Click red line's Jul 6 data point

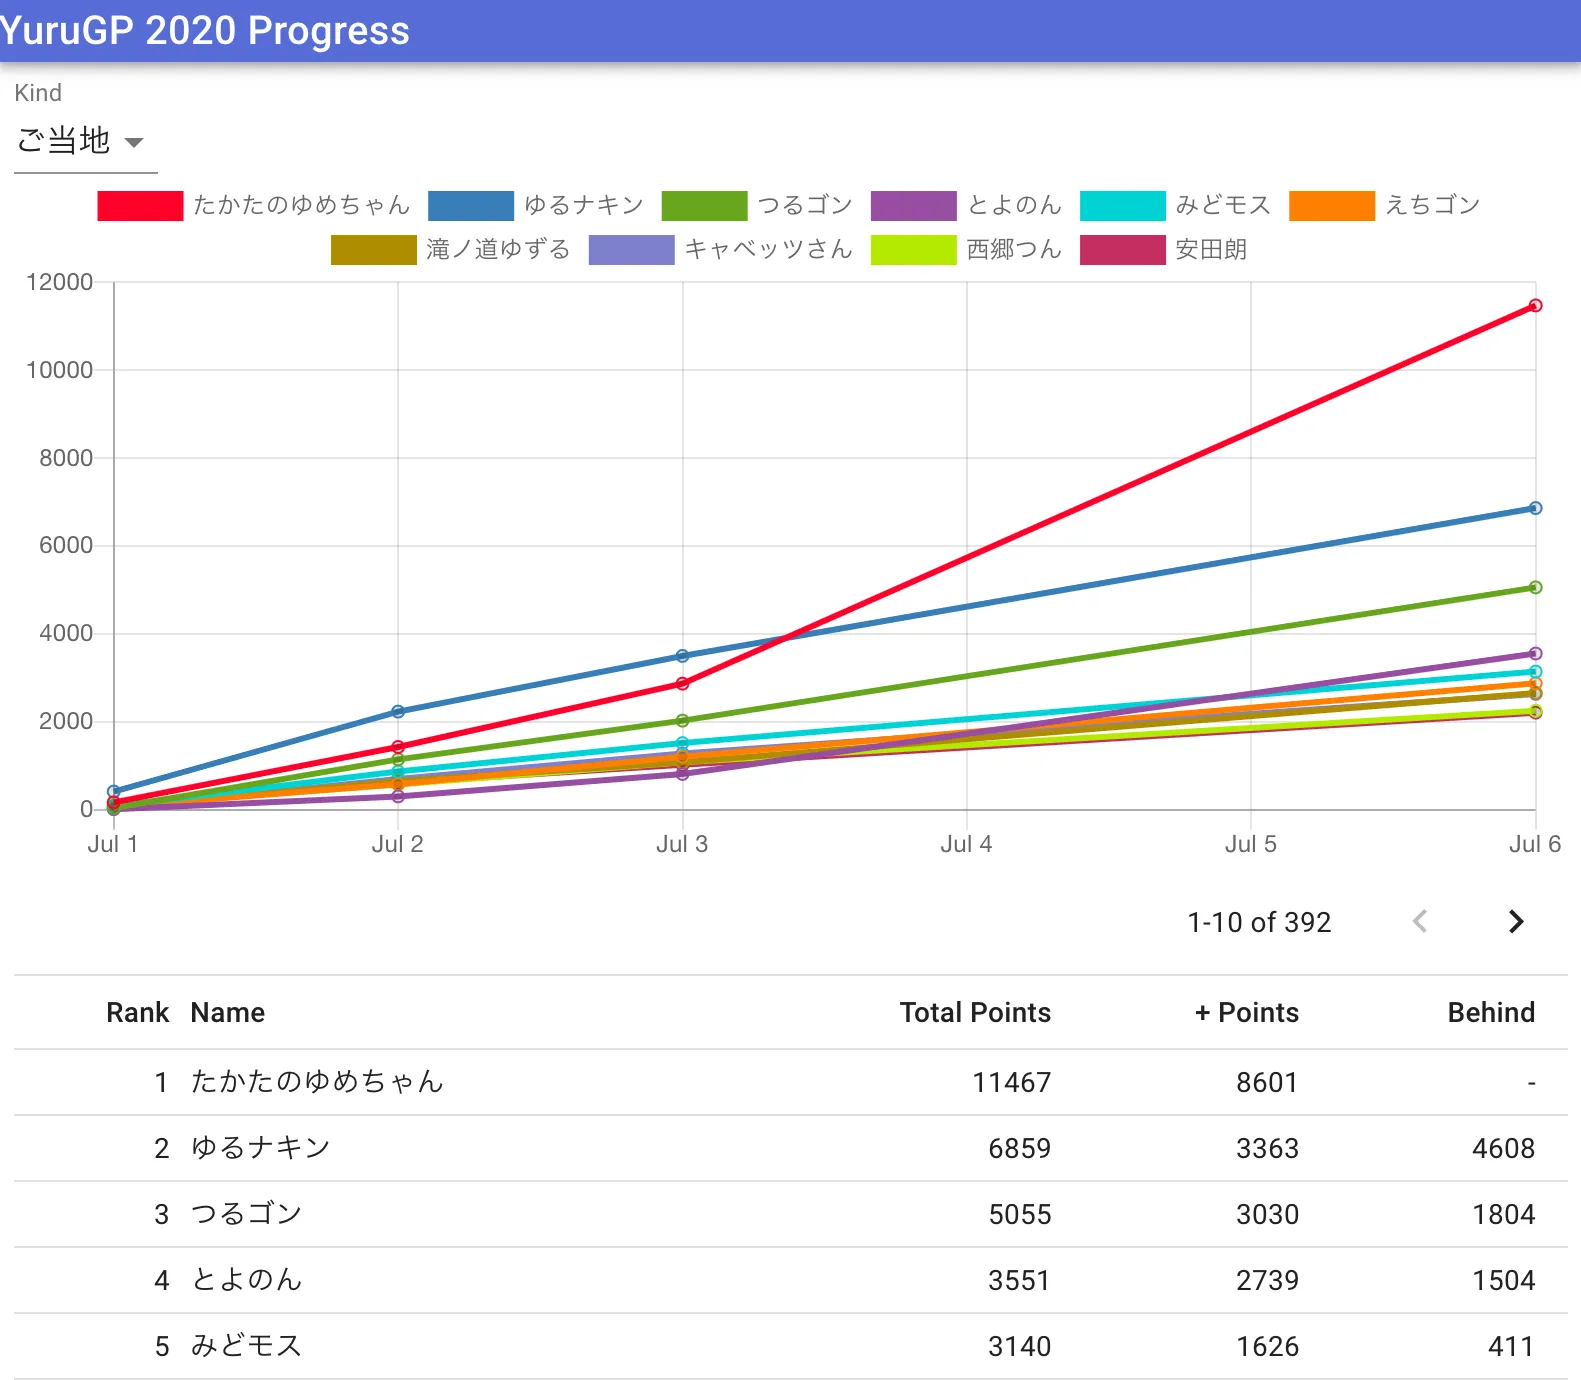(1535, 306)
